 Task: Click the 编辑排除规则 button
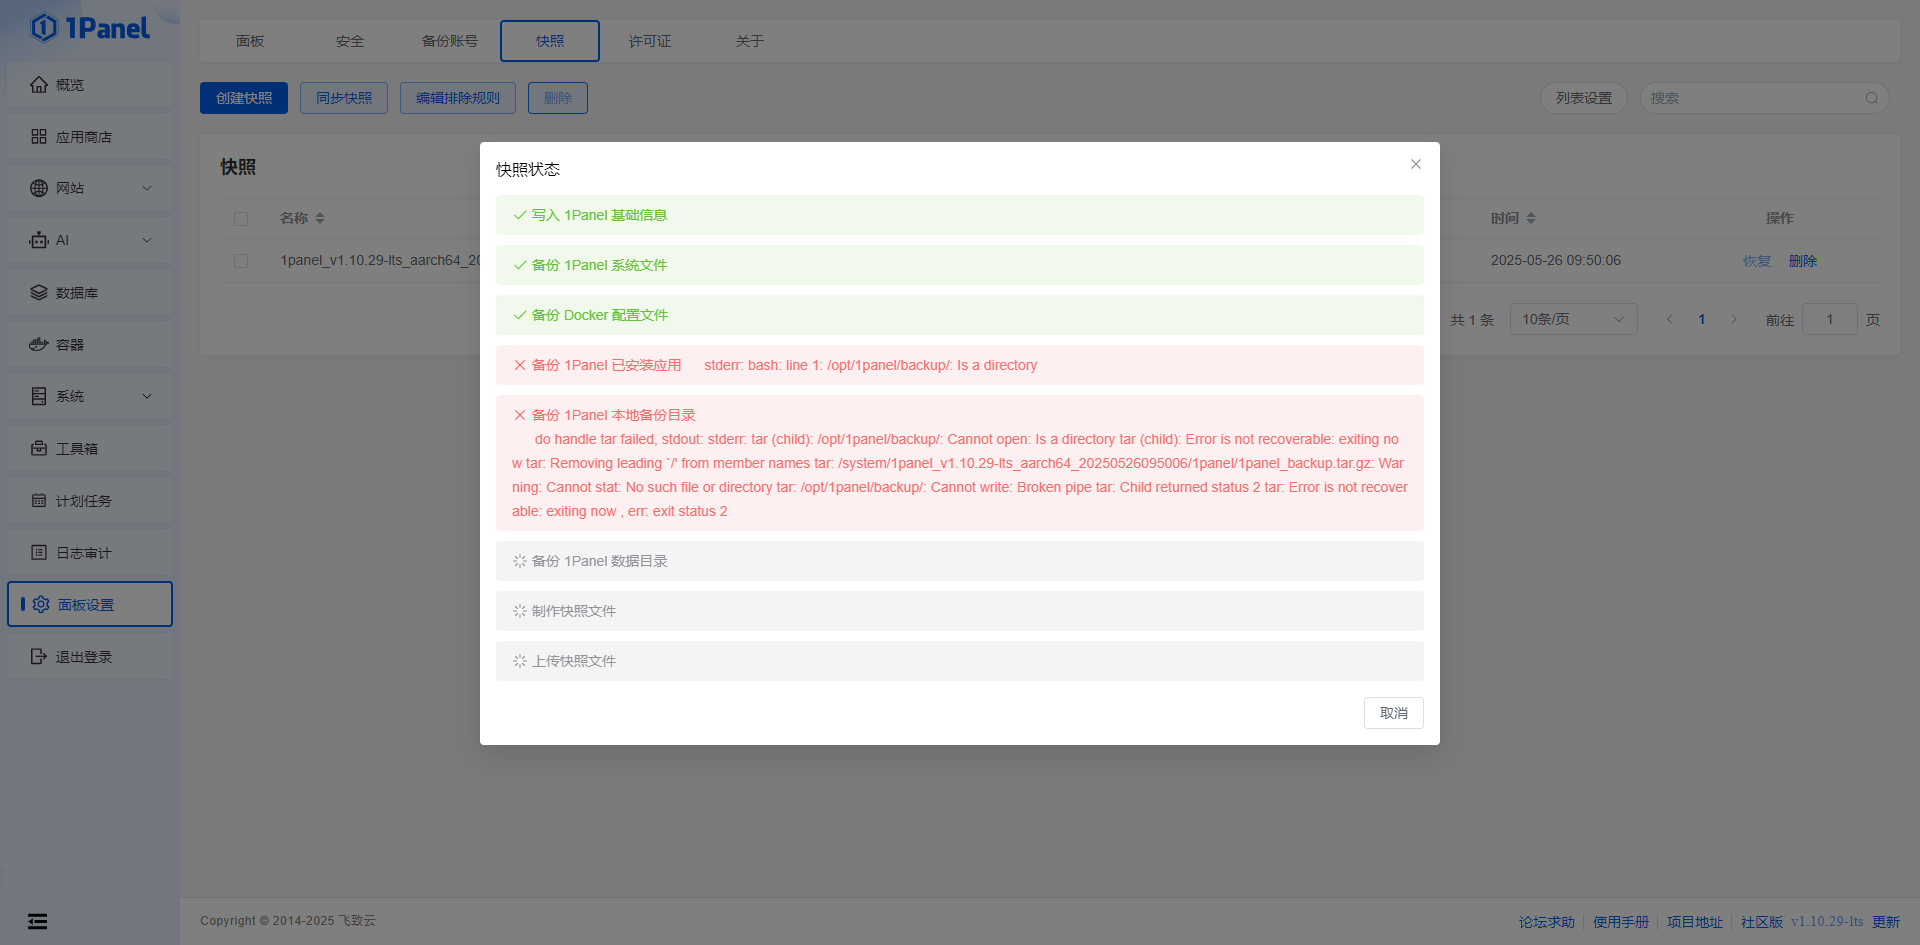click(x=458, y=98)
